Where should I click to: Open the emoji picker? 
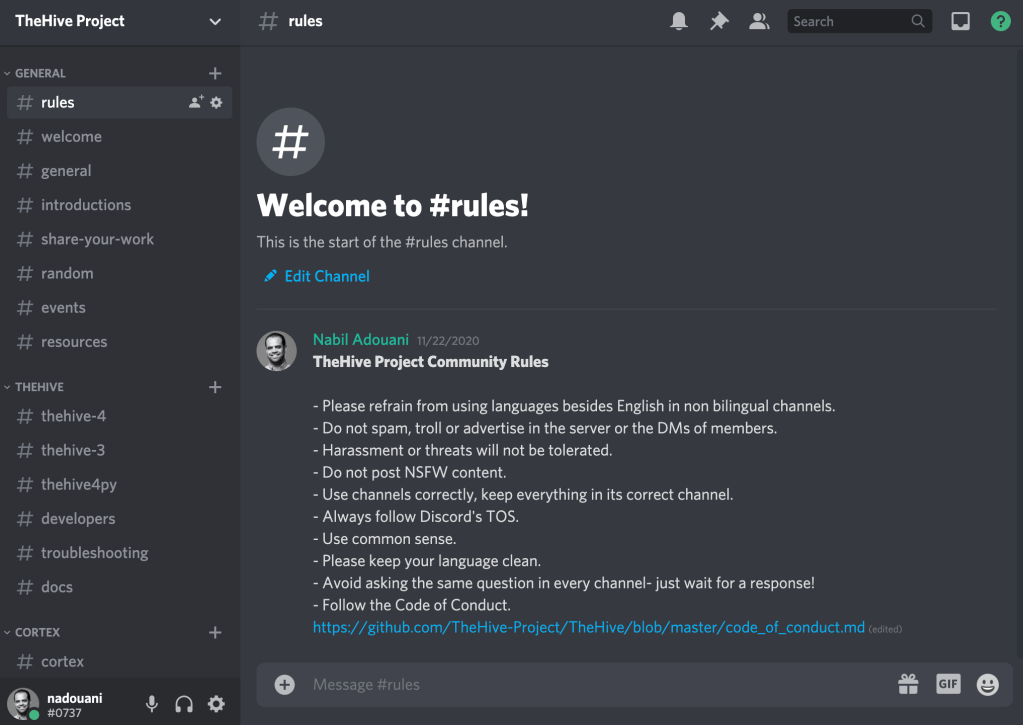988,684
